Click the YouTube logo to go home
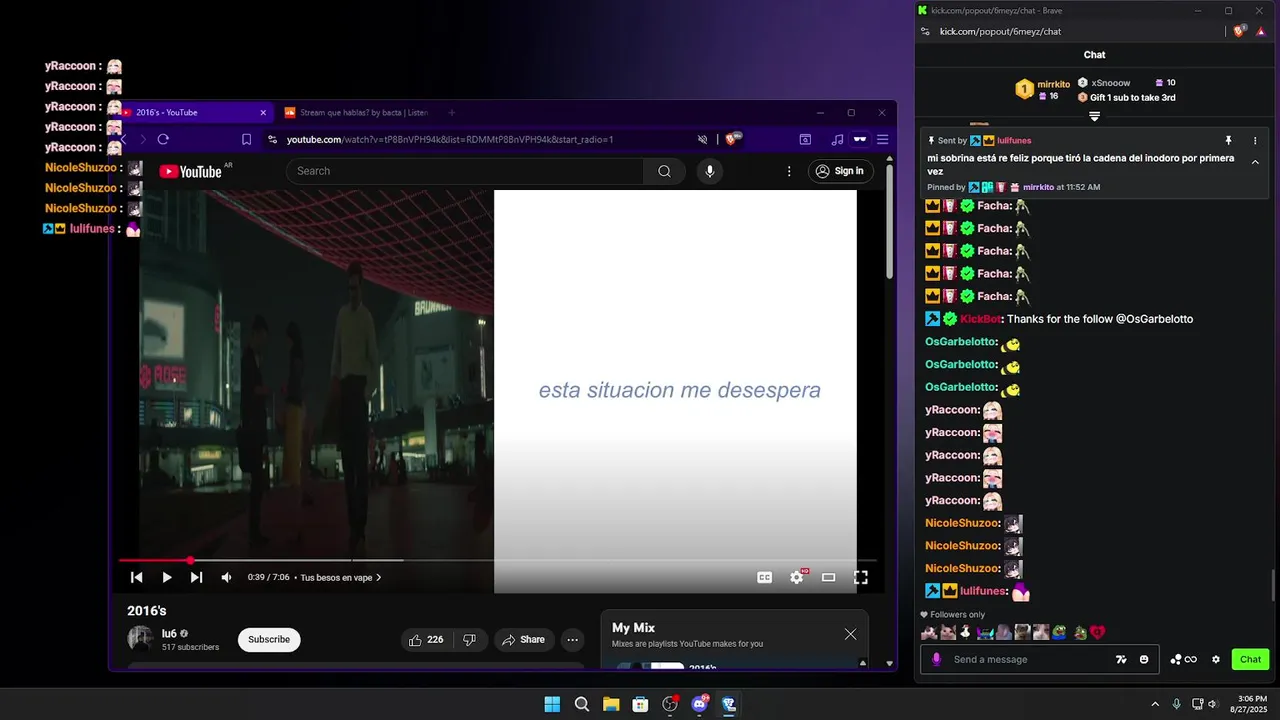 pyautogui.click(x=190, y=171)
